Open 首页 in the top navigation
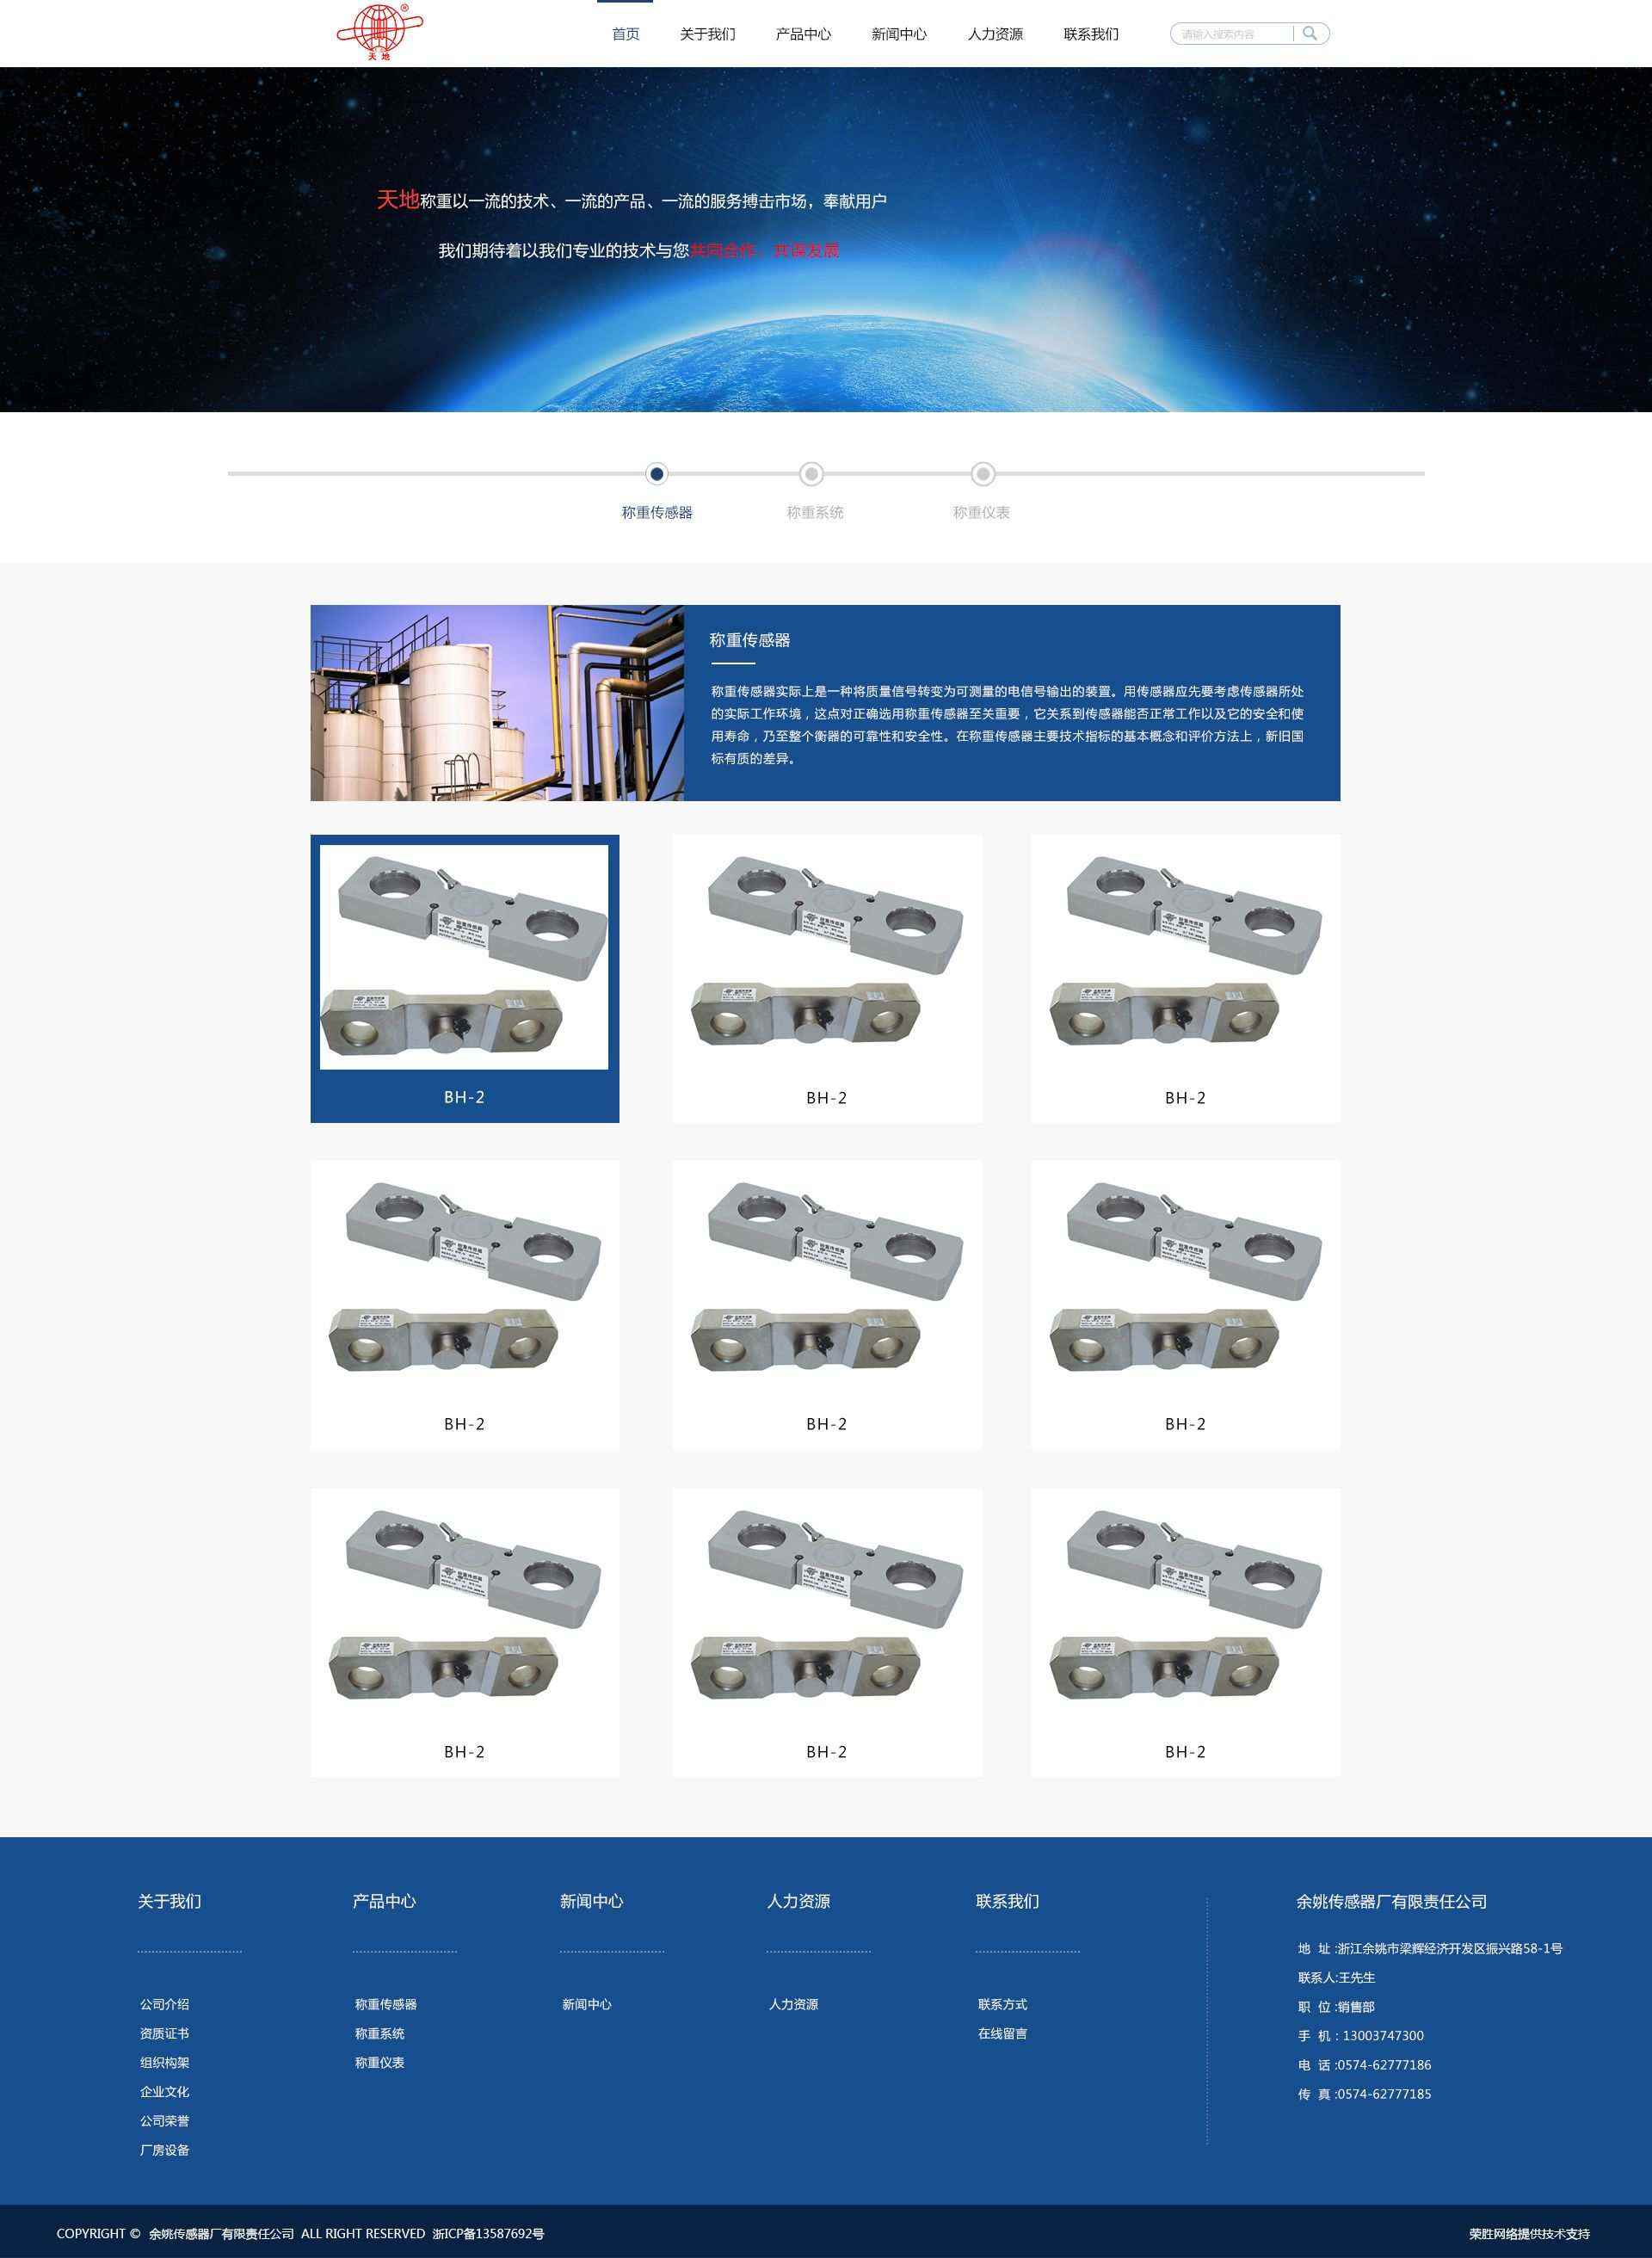The image size is (1652, 2258). tap(625, 34)
